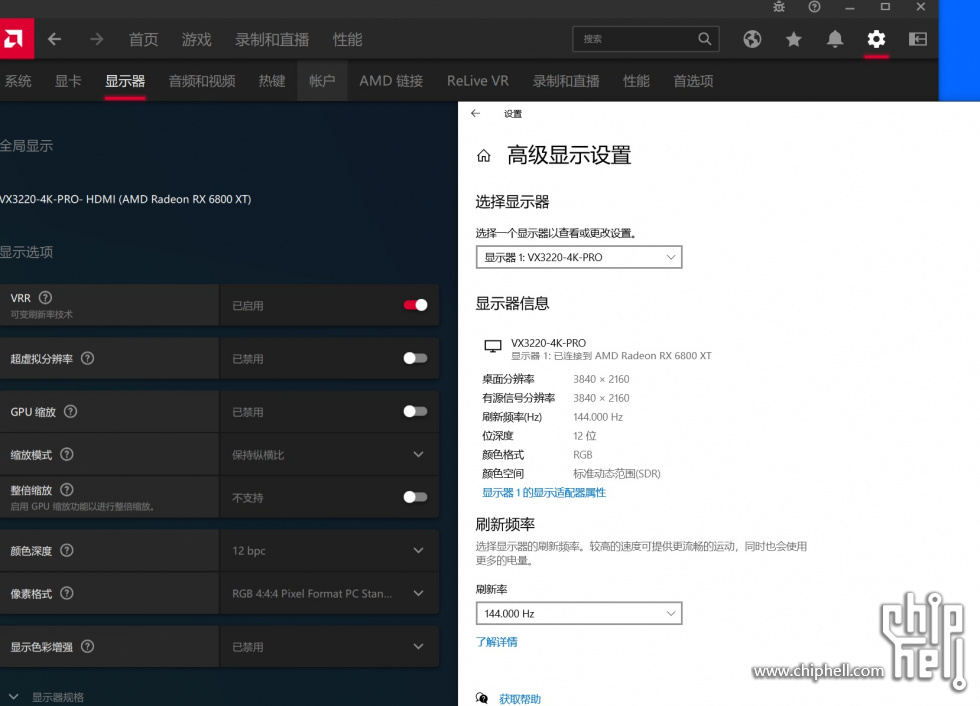Open the 获取帮助 link

[x=519, y=699]
